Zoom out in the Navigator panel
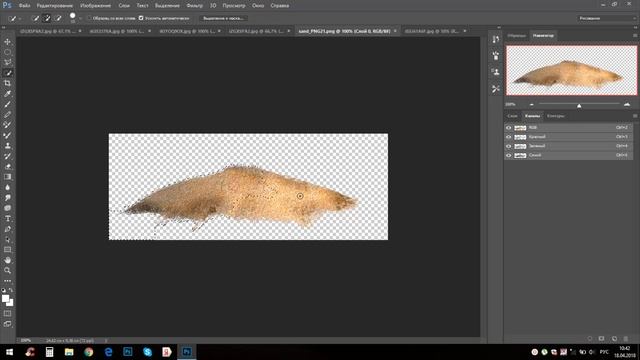The width and height of the screenshot is (640, 360). tap(531, 104)
